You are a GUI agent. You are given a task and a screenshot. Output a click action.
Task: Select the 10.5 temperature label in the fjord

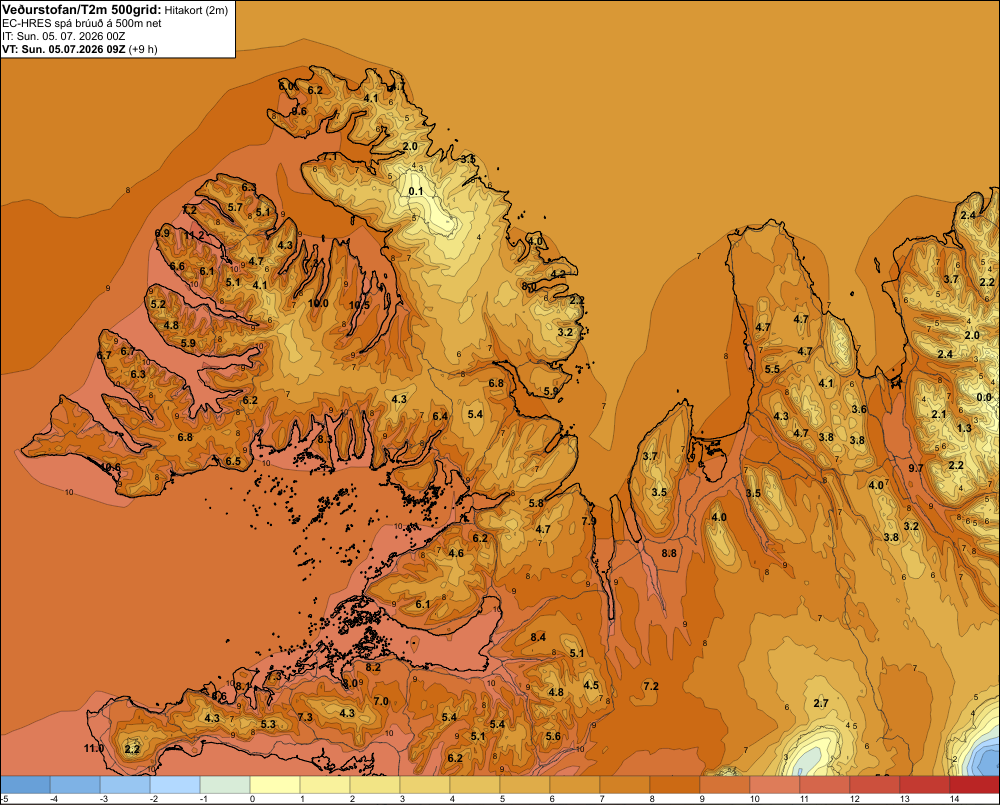pyautogui.click(x=359, y=306)
